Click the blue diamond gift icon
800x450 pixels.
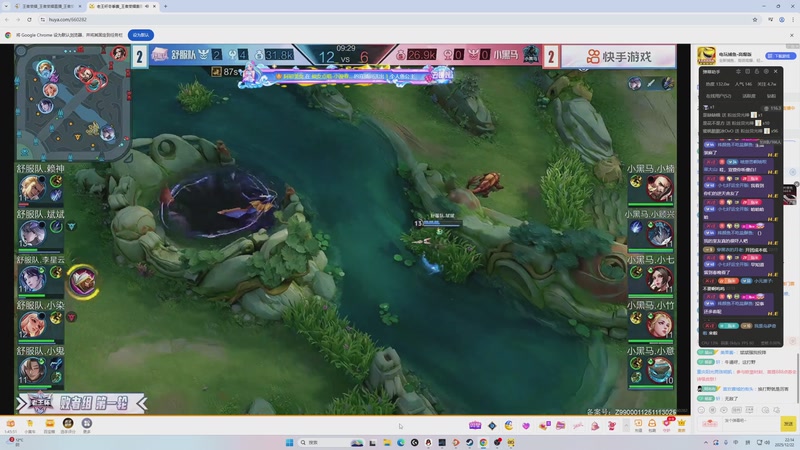click(492, 425)
